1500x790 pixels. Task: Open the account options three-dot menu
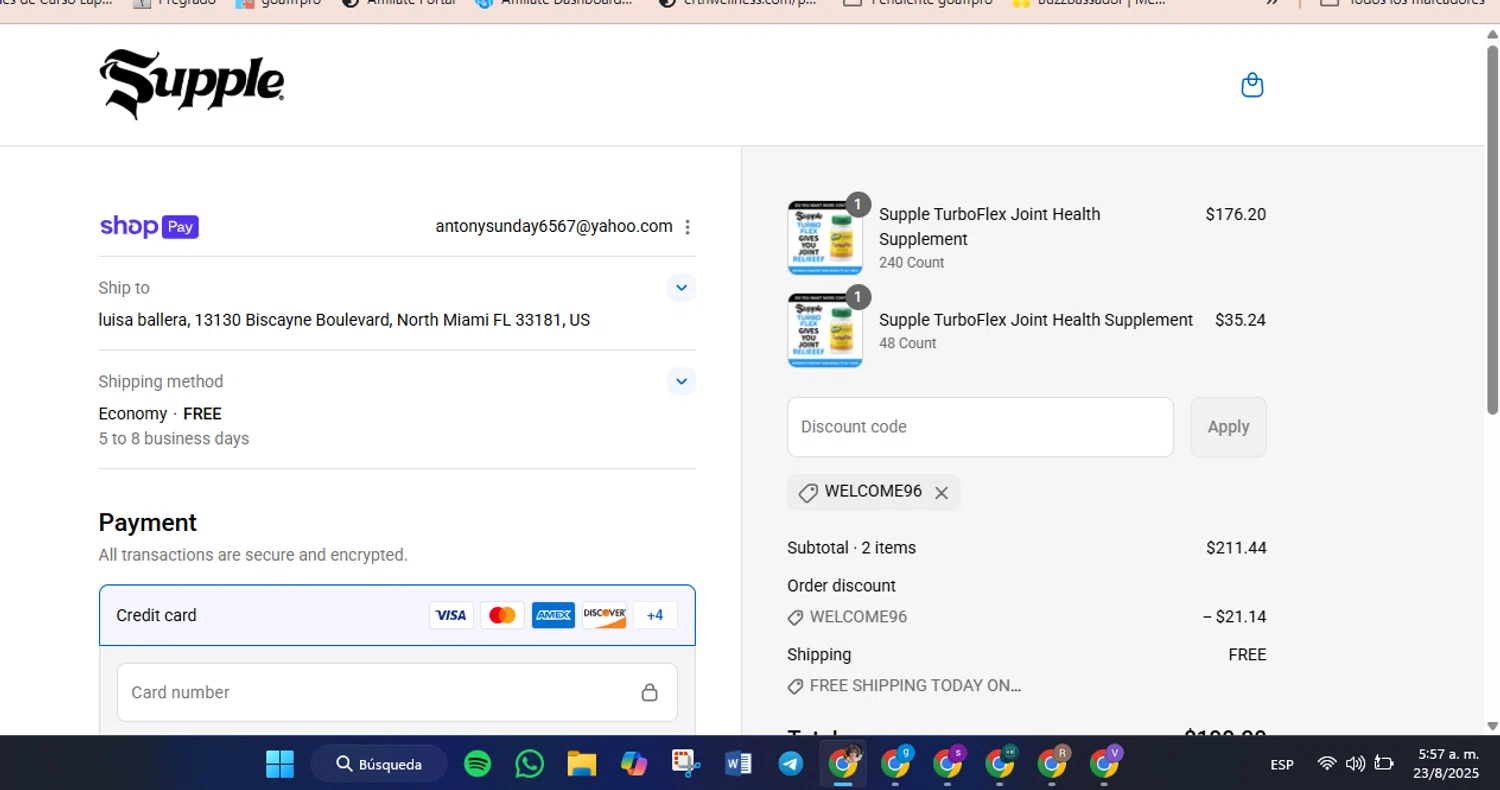click(687, 227)
